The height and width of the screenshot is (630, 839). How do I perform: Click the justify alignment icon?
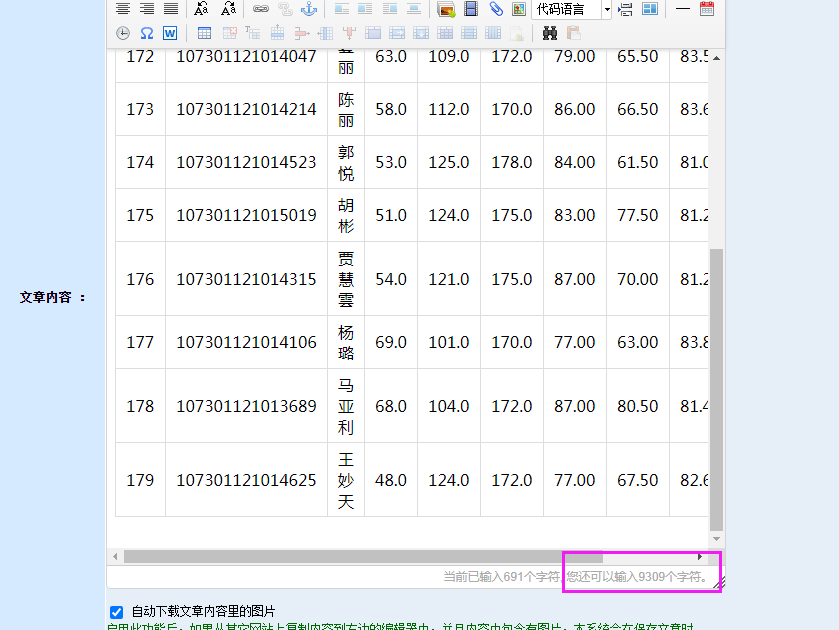[171, 9]
